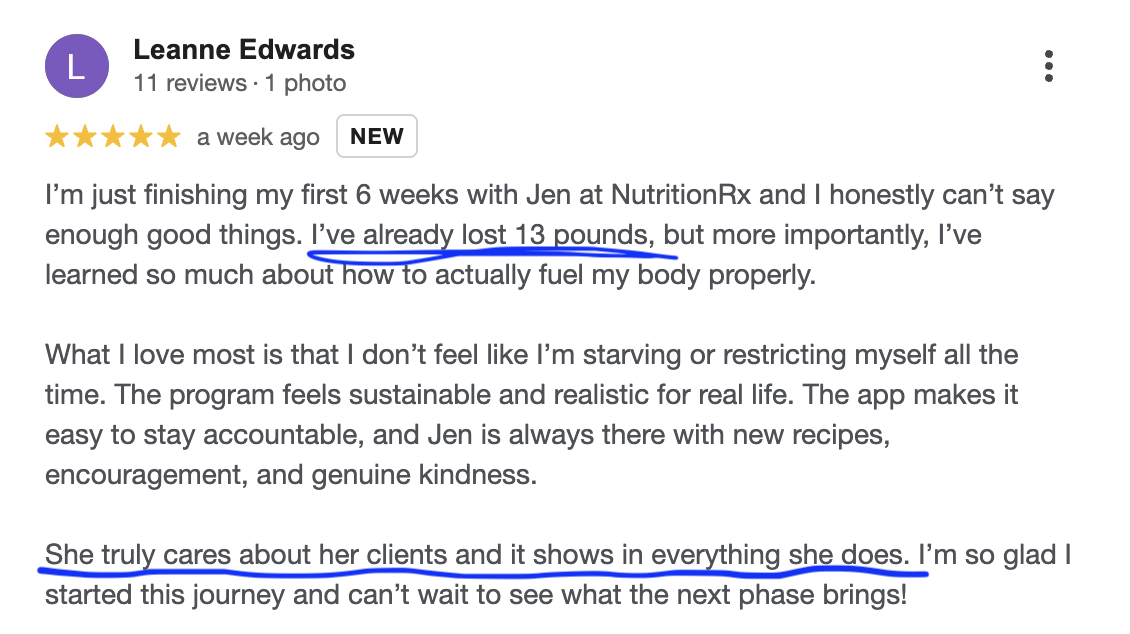Viewport: 1130px width, 634px height.
Task: Click the second gold rating star
Action: point(84,136)
